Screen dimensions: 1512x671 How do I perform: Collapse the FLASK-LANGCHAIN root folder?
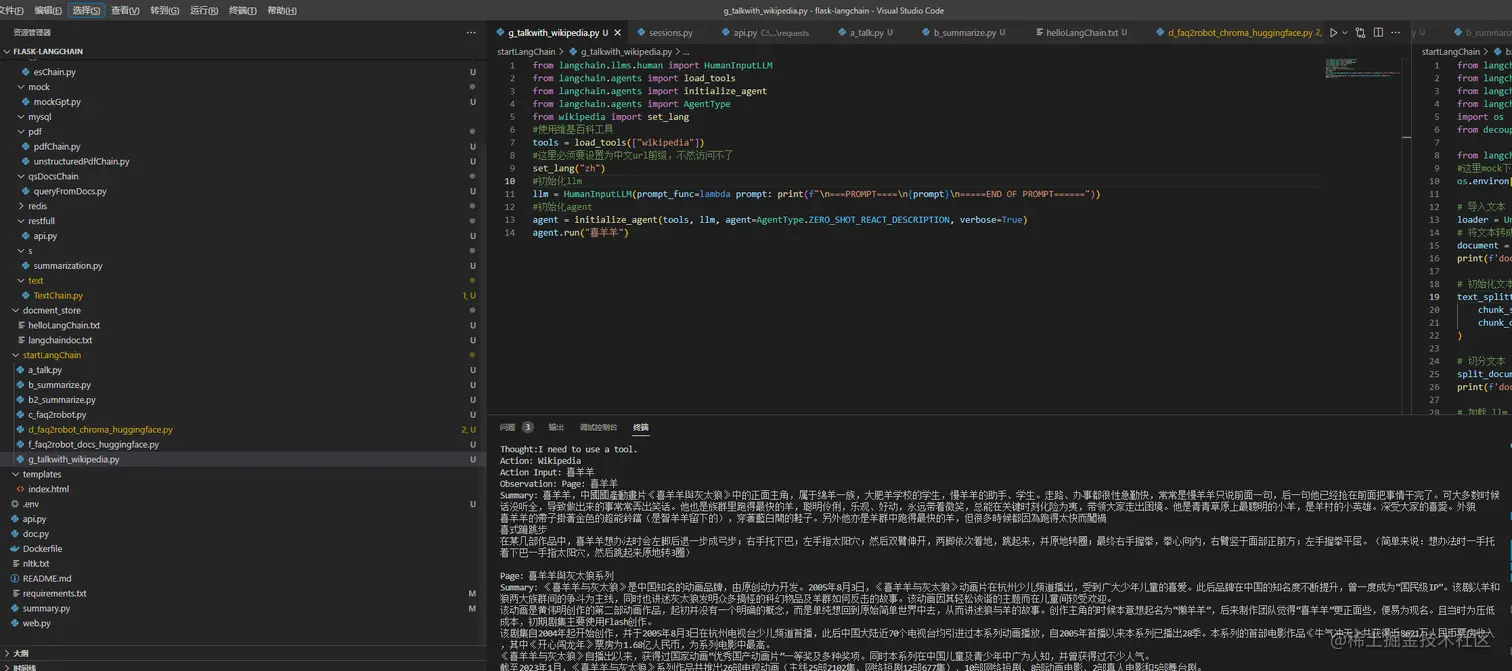click(x=47, y=51)
